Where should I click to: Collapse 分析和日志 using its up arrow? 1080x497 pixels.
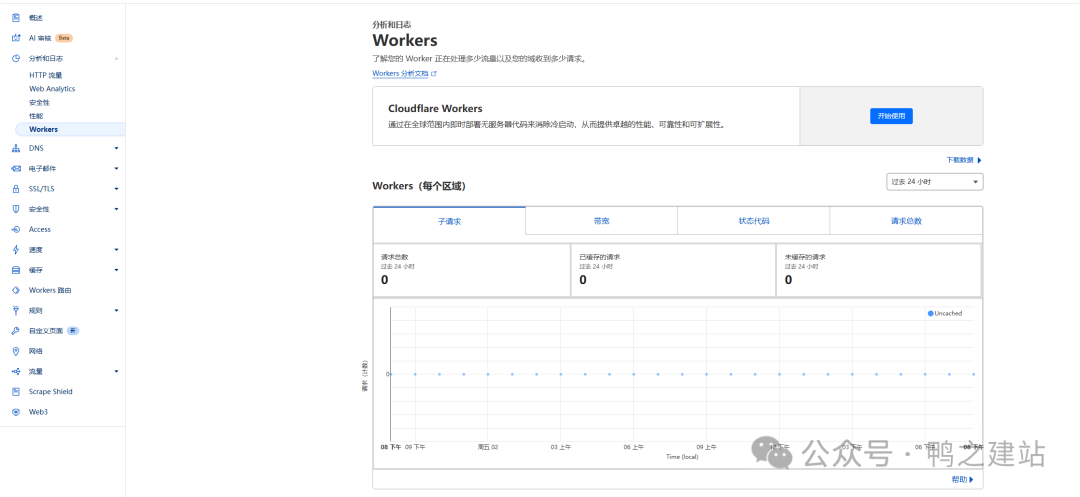tap(116, 59)
